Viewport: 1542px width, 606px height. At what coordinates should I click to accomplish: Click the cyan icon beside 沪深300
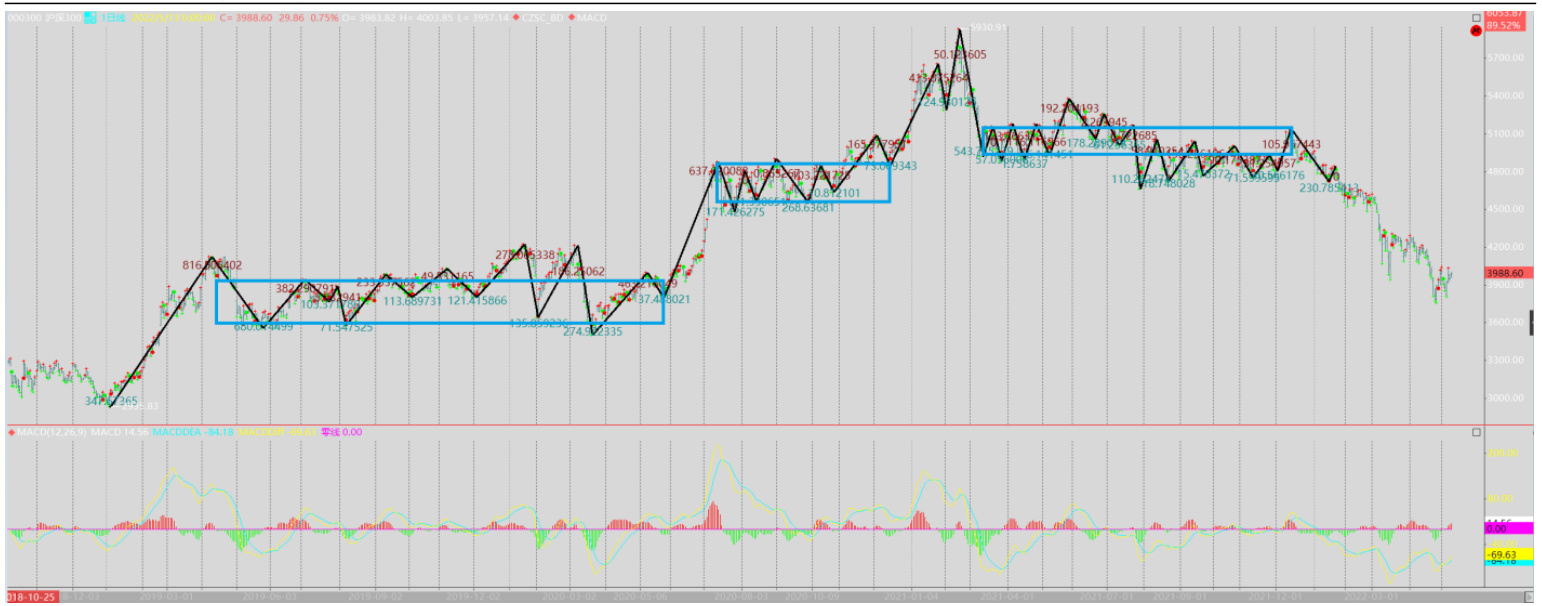(x=89, y=17)
